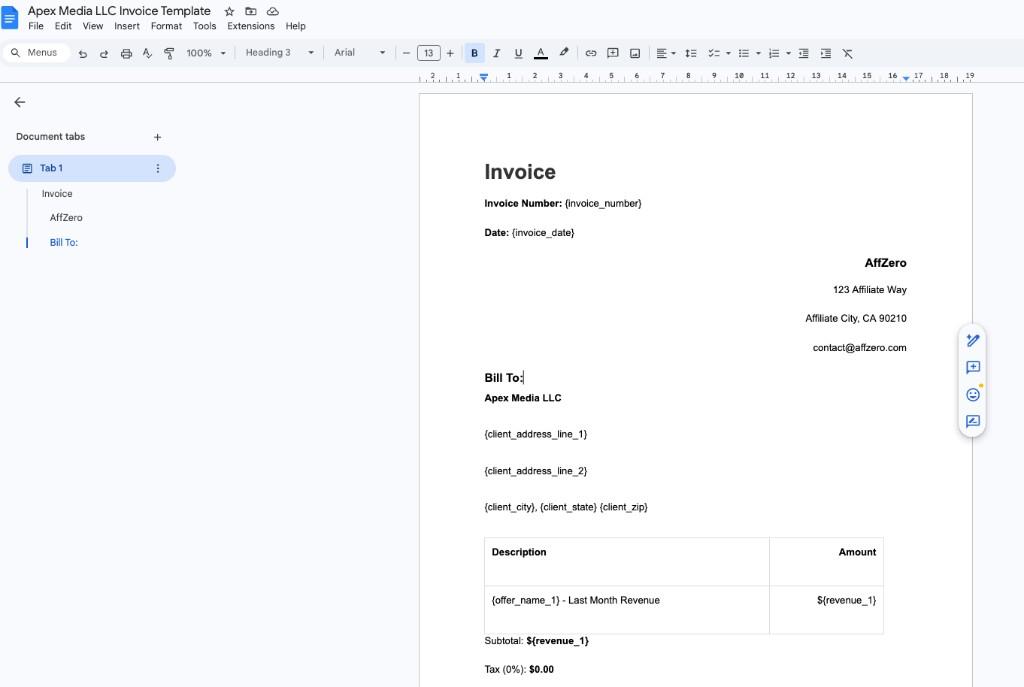Click the font size field showing 13

tap(428, 54)
